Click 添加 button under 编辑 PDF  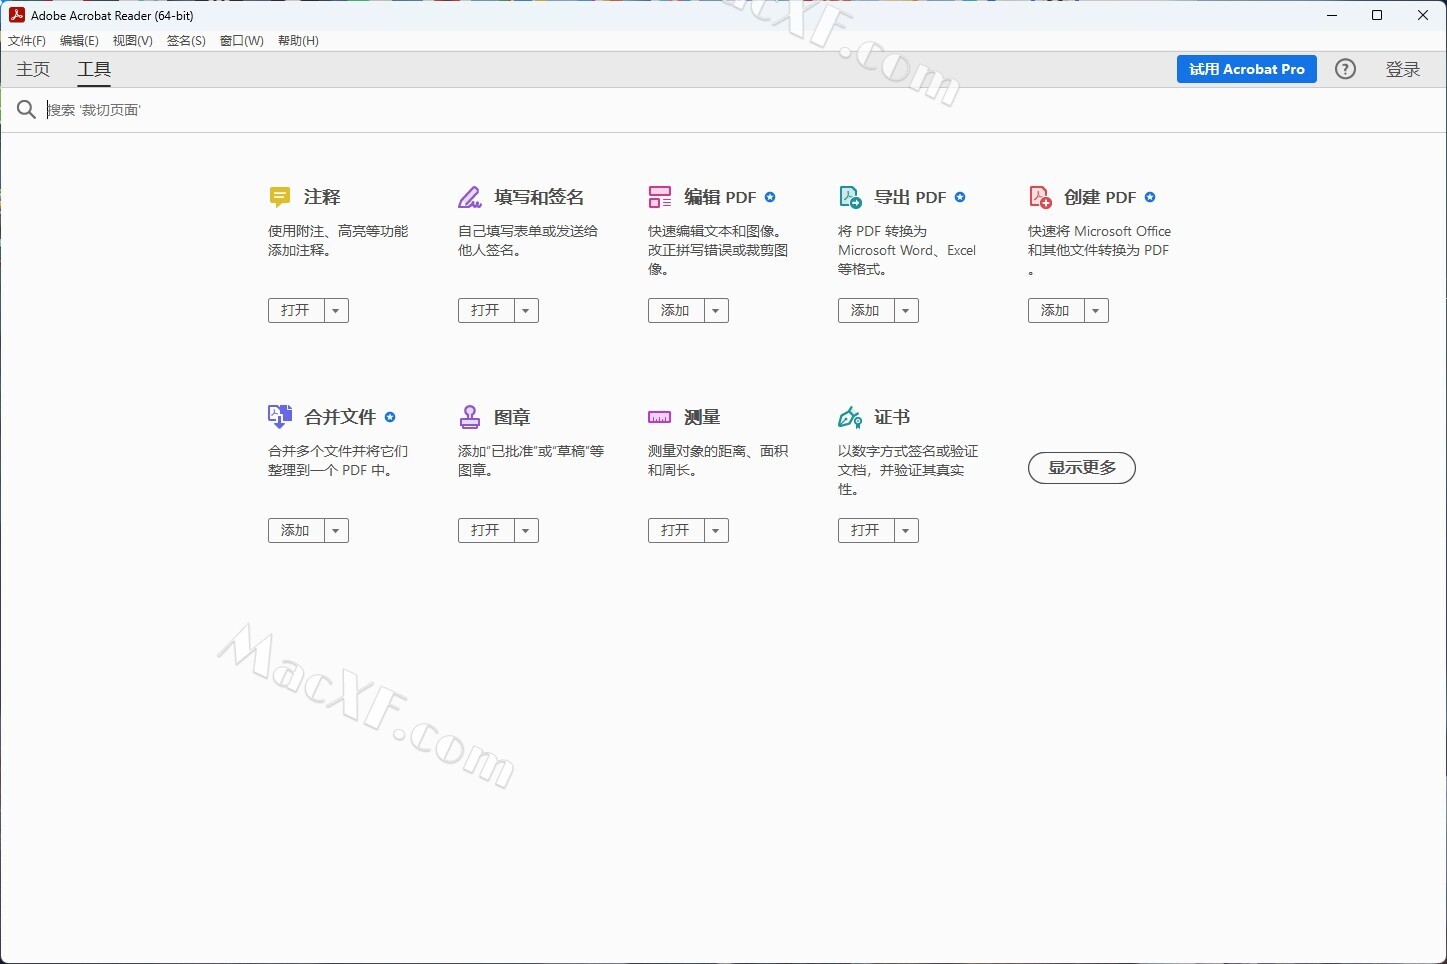point(676,311)
